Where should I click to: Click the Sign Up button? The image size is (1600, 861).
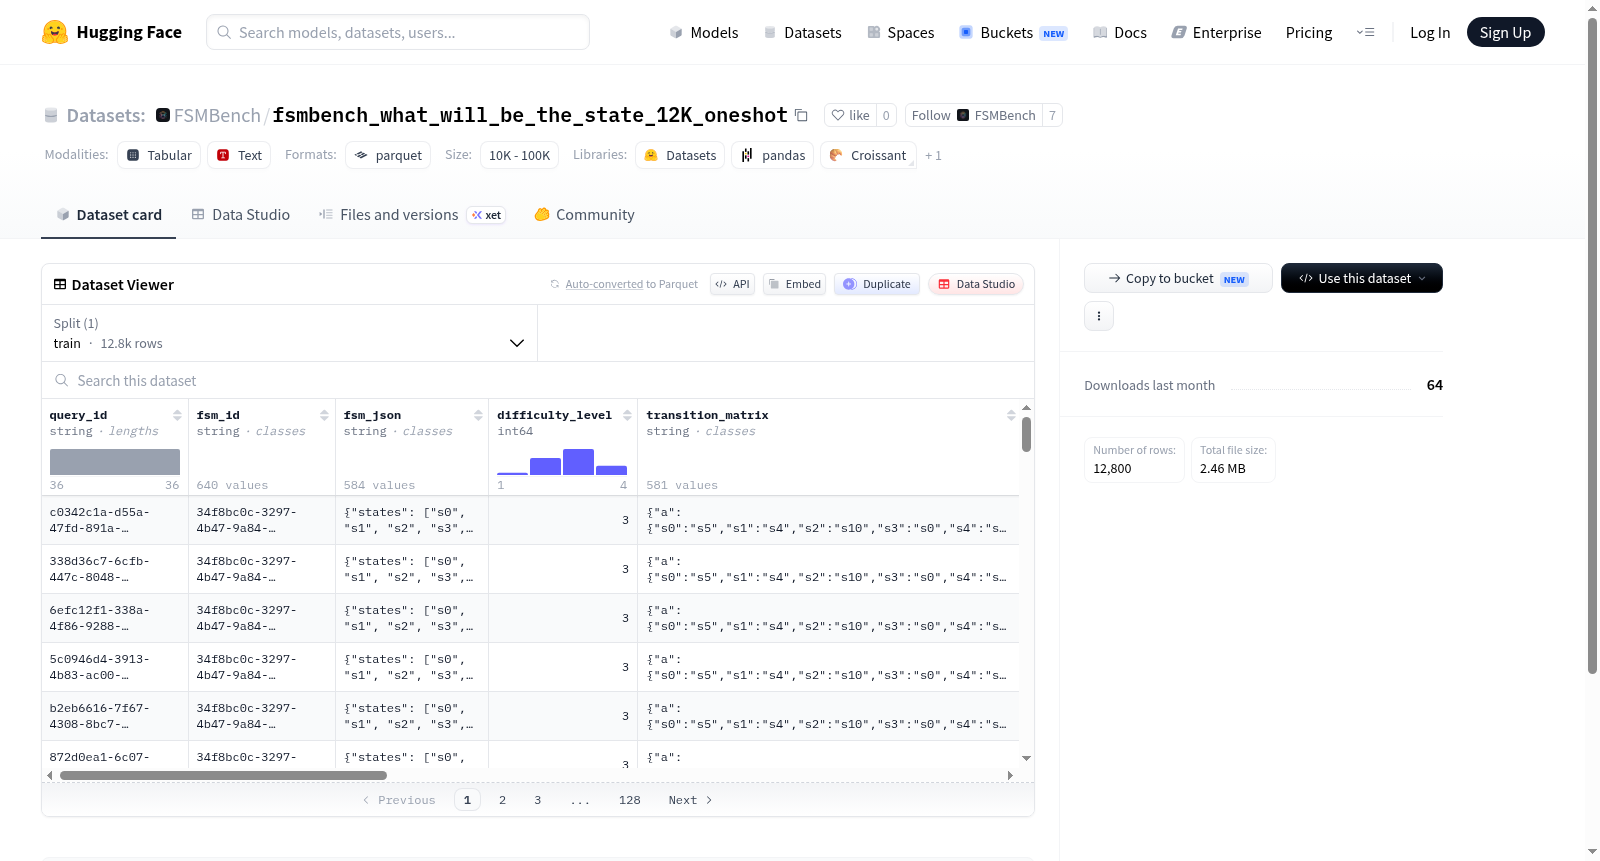click(x=1505, y=32)
